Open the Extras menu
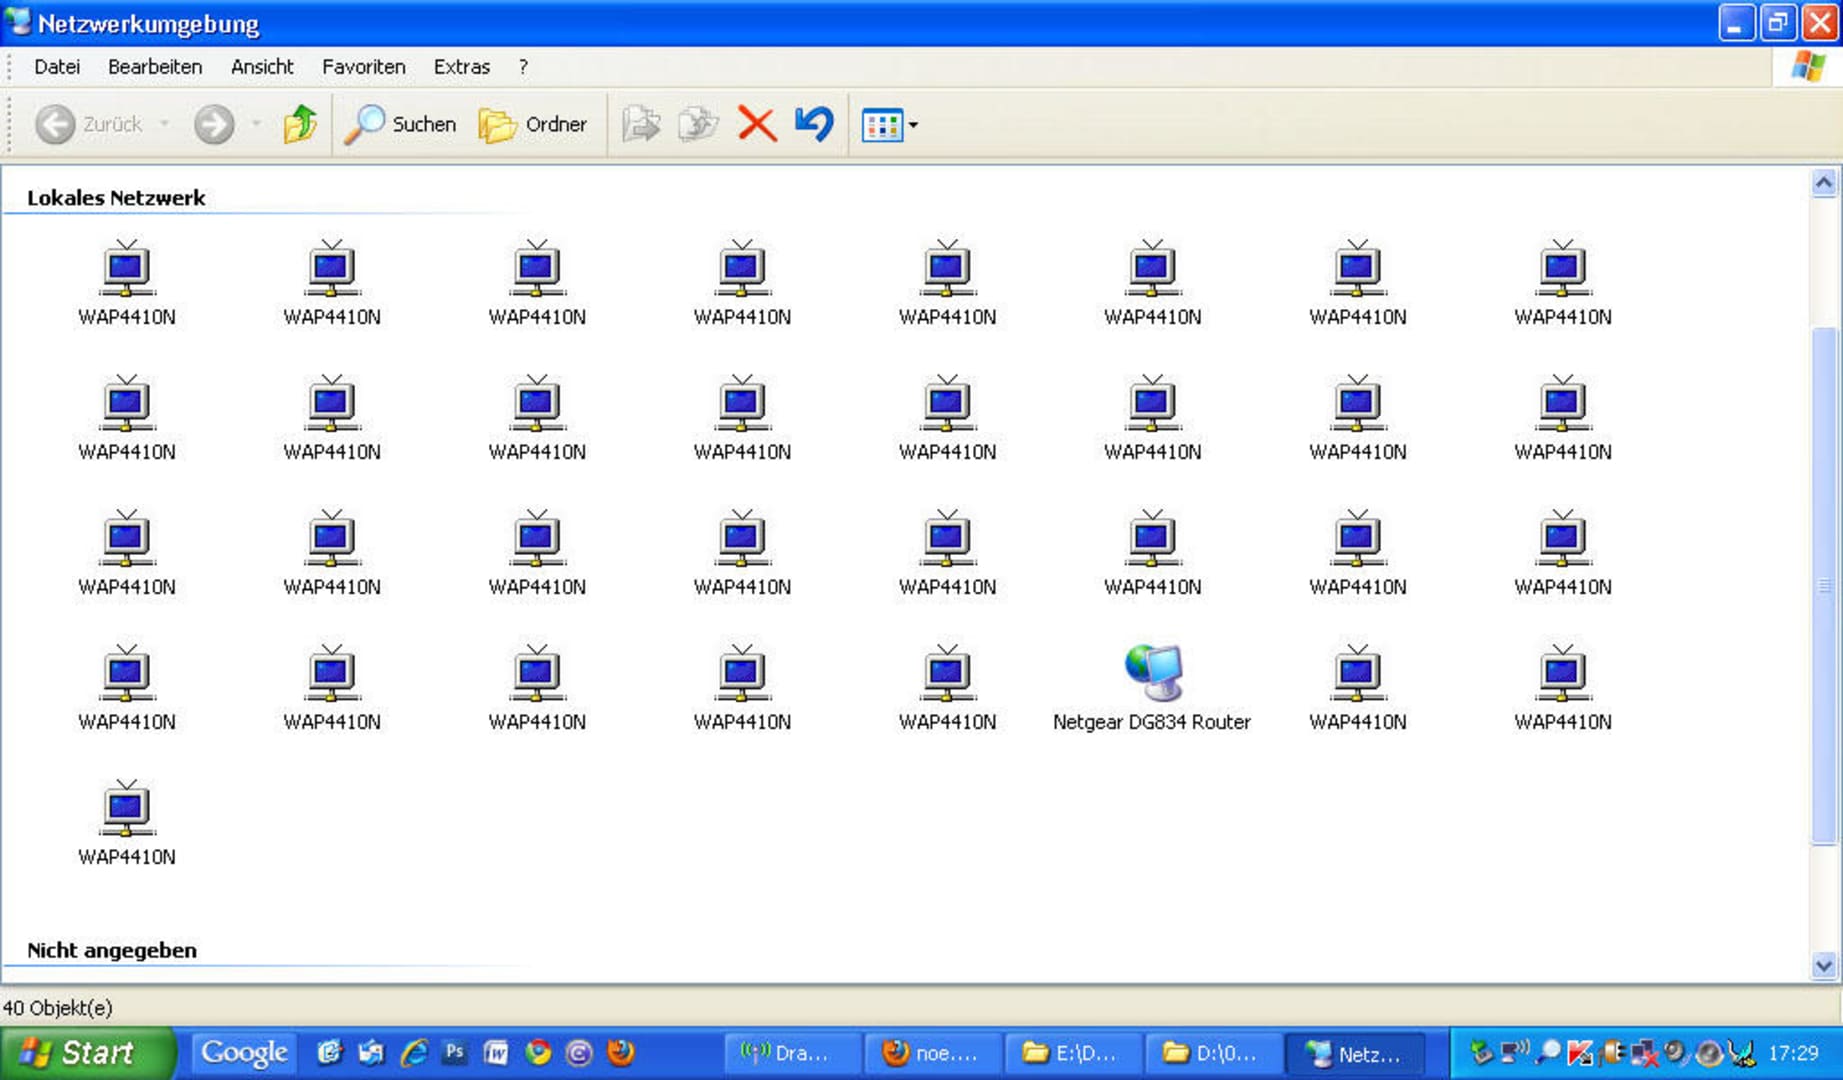Image resolution: width=1843 pixels, height=1080 pixels. pyautogui.click(x=461, y=67)
